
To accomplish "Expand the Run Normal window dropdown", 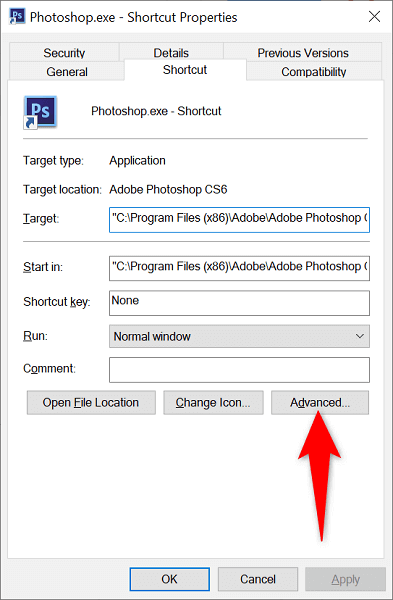I will pos(239,336).
